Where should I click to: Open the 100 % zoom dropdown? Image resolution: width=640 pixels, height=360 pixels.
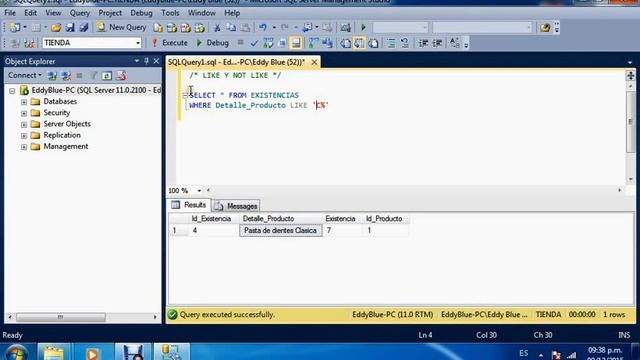(199, 191)
